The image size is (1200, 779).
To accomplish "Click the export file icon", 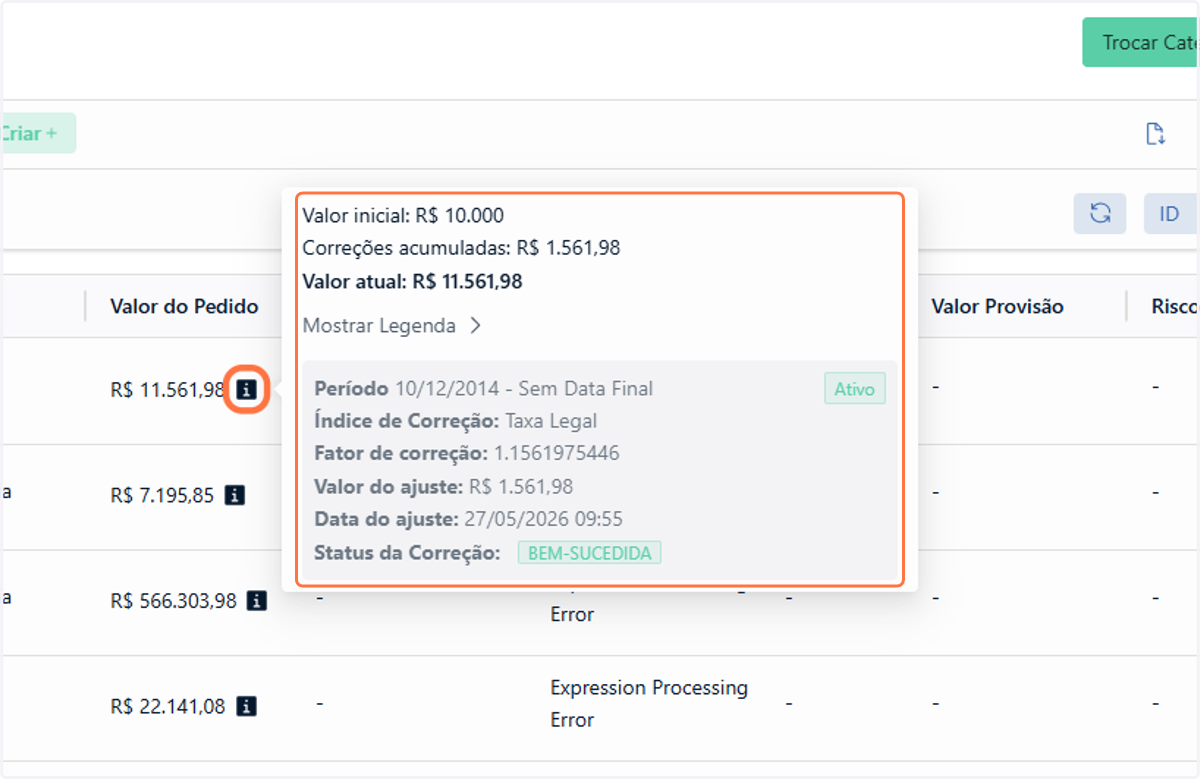I will tap(1155, 134).
